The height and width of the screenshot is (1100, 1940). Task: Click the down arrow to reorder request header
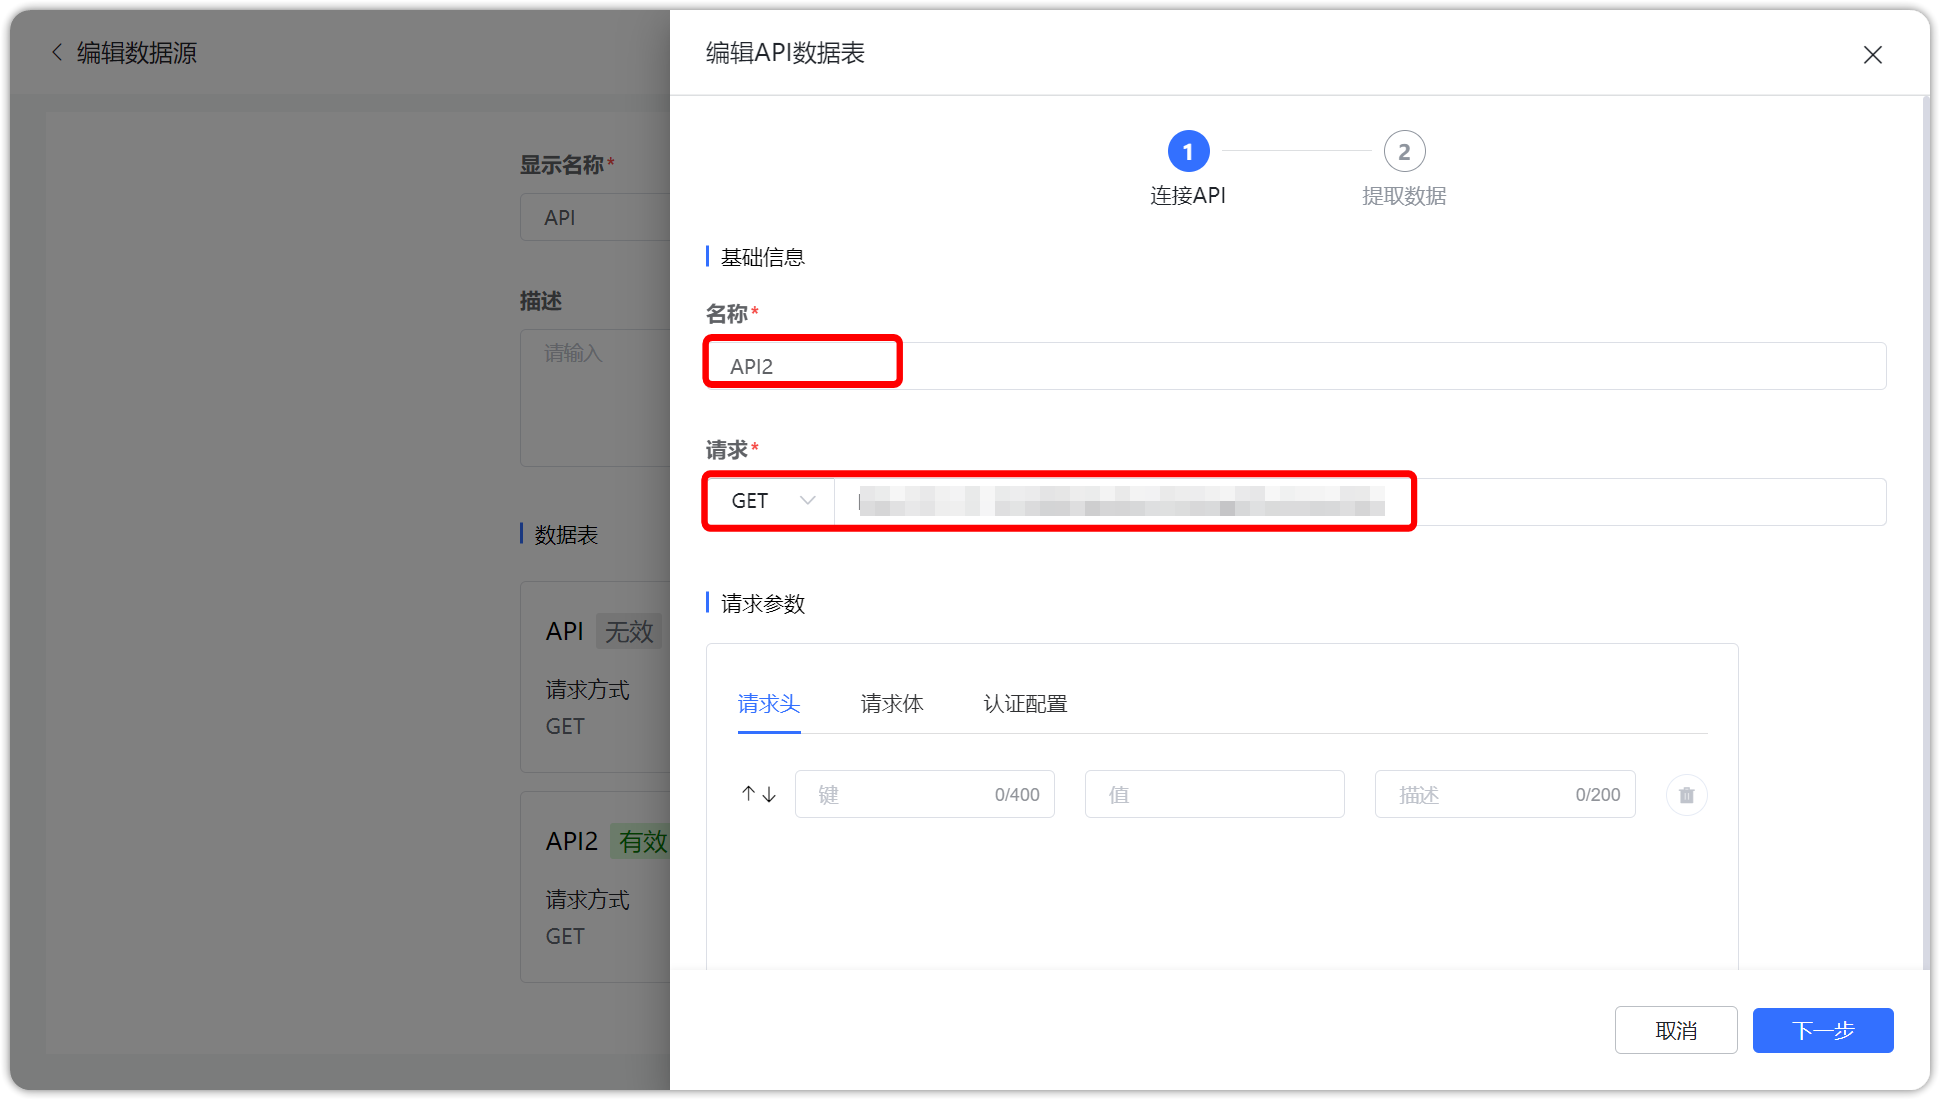coord(768,794)
